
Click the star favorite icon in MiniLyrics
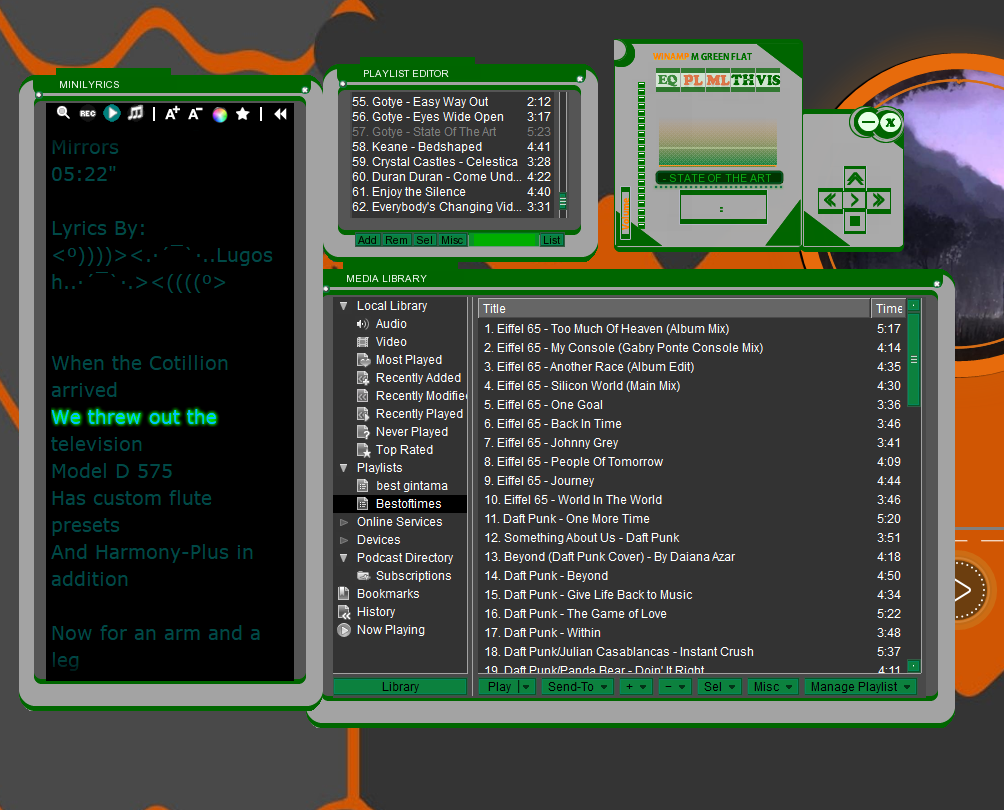(242, 113)
